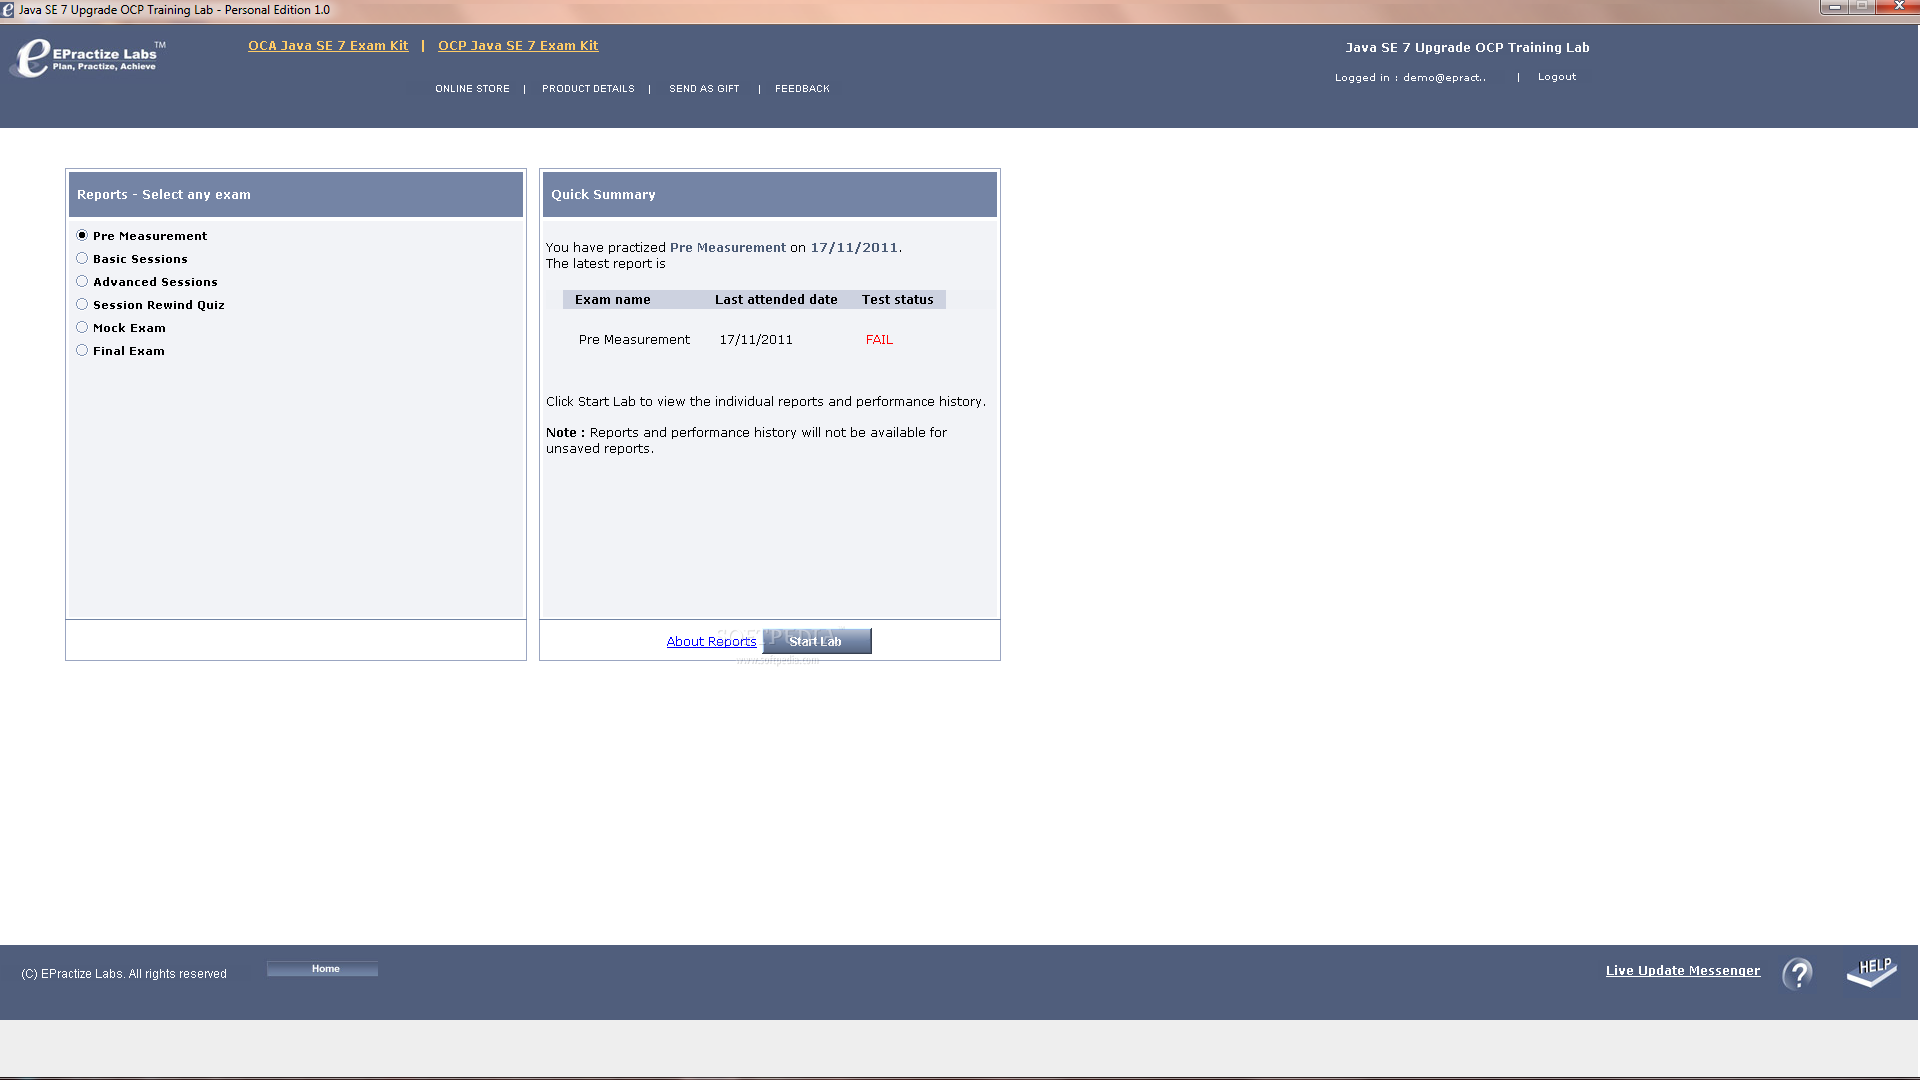This screenshot has width=1920, height=1080.
Task: Click the app icon in title bar
Action: pos(8,10)
